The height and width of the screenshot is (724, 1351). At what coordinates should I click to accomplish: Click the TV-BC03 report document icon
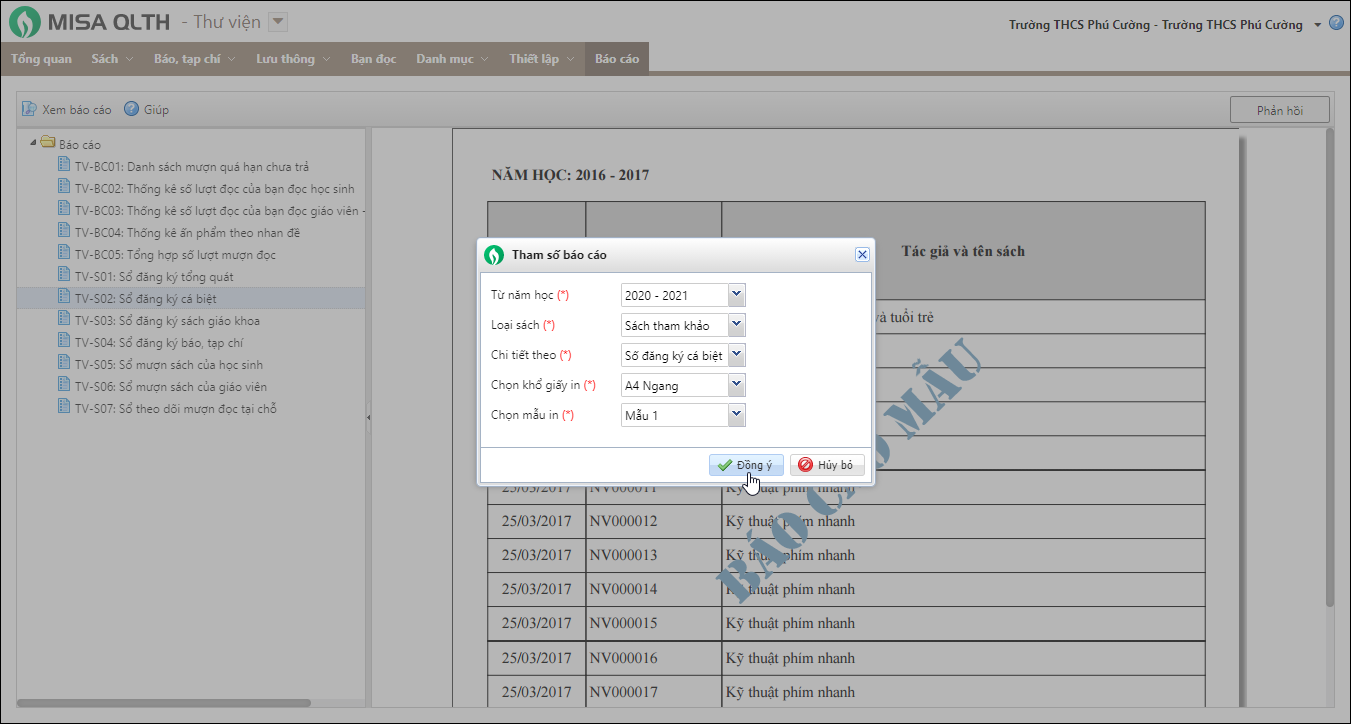tap(64, 210)
